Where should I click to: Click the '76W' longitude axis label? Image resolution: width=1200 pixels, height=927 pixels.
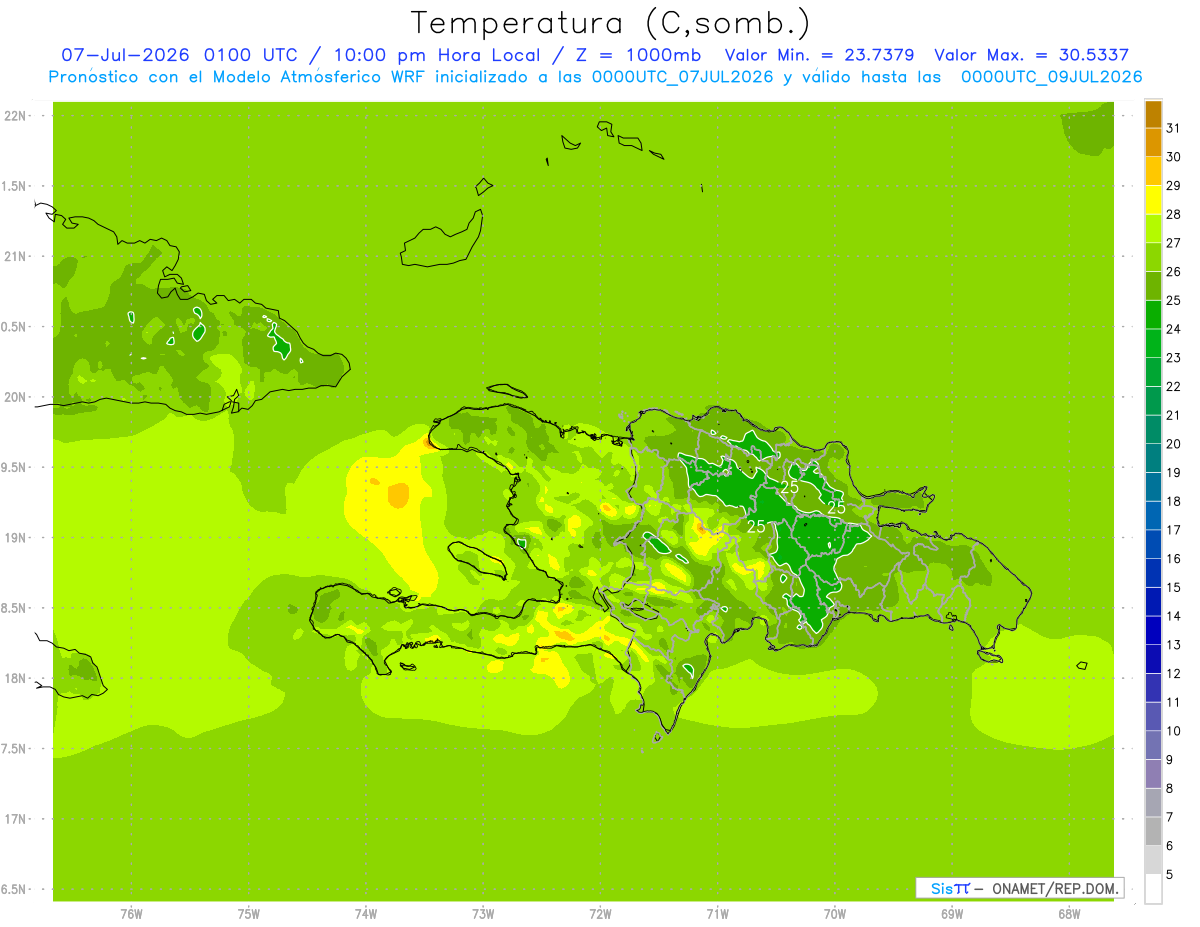(x=131, y=914)
